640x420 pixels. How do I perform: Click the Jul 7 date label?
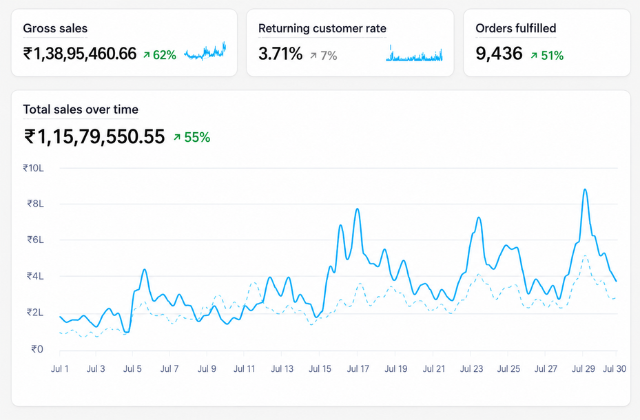click(169, 369)
